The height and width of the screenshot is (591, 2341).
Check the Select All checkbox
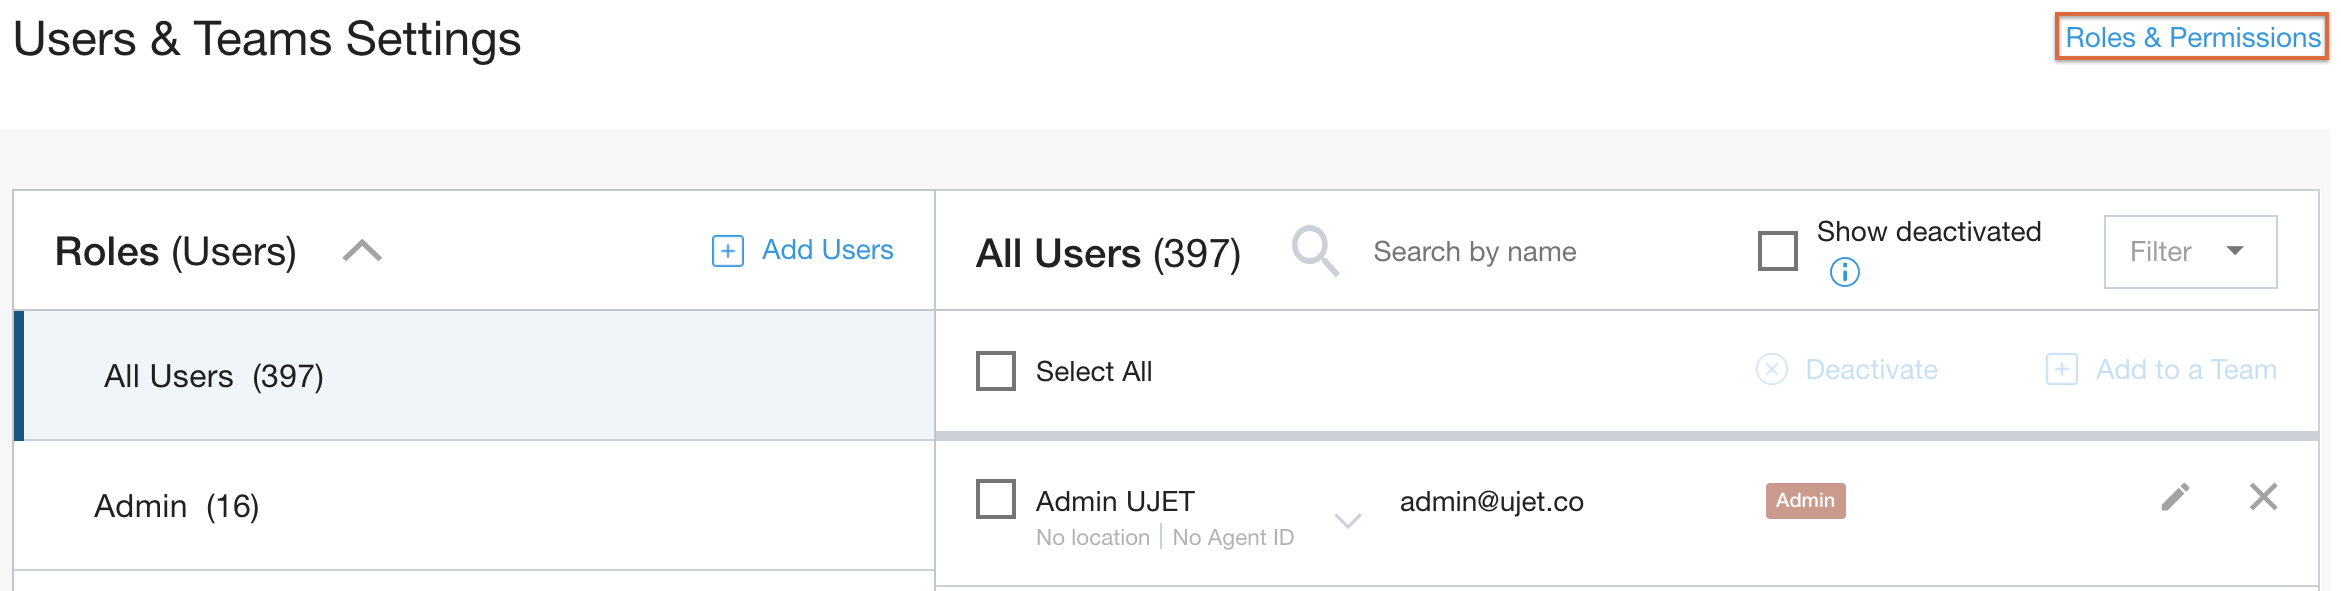point(995,370)
